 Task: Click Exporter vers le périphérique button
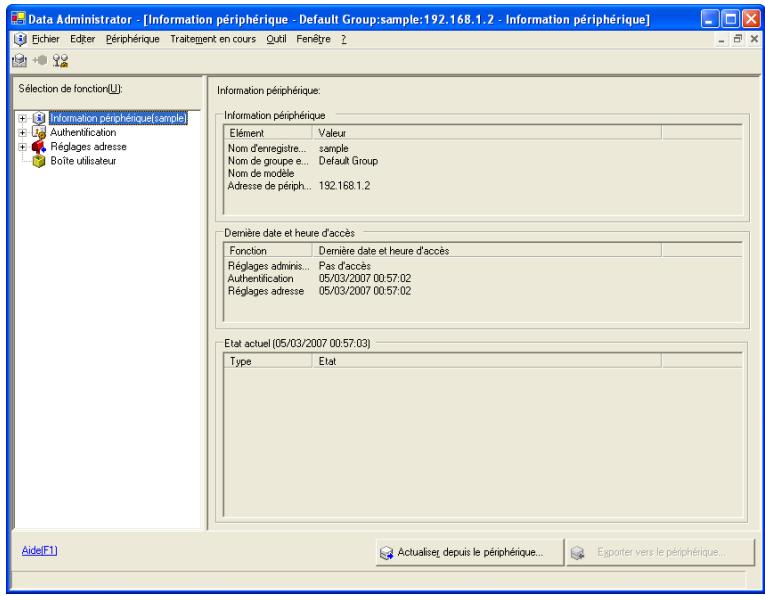[660, 552]
